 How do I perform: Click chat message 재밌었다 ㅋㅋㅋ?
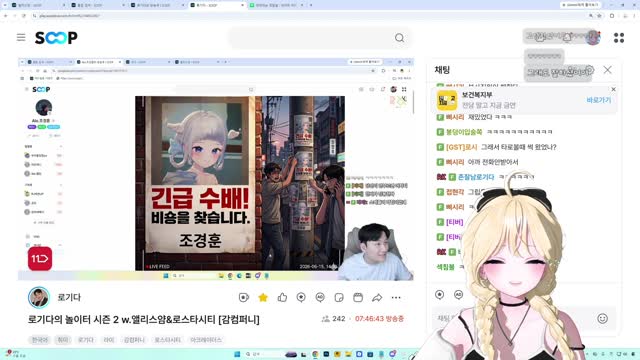490,117
